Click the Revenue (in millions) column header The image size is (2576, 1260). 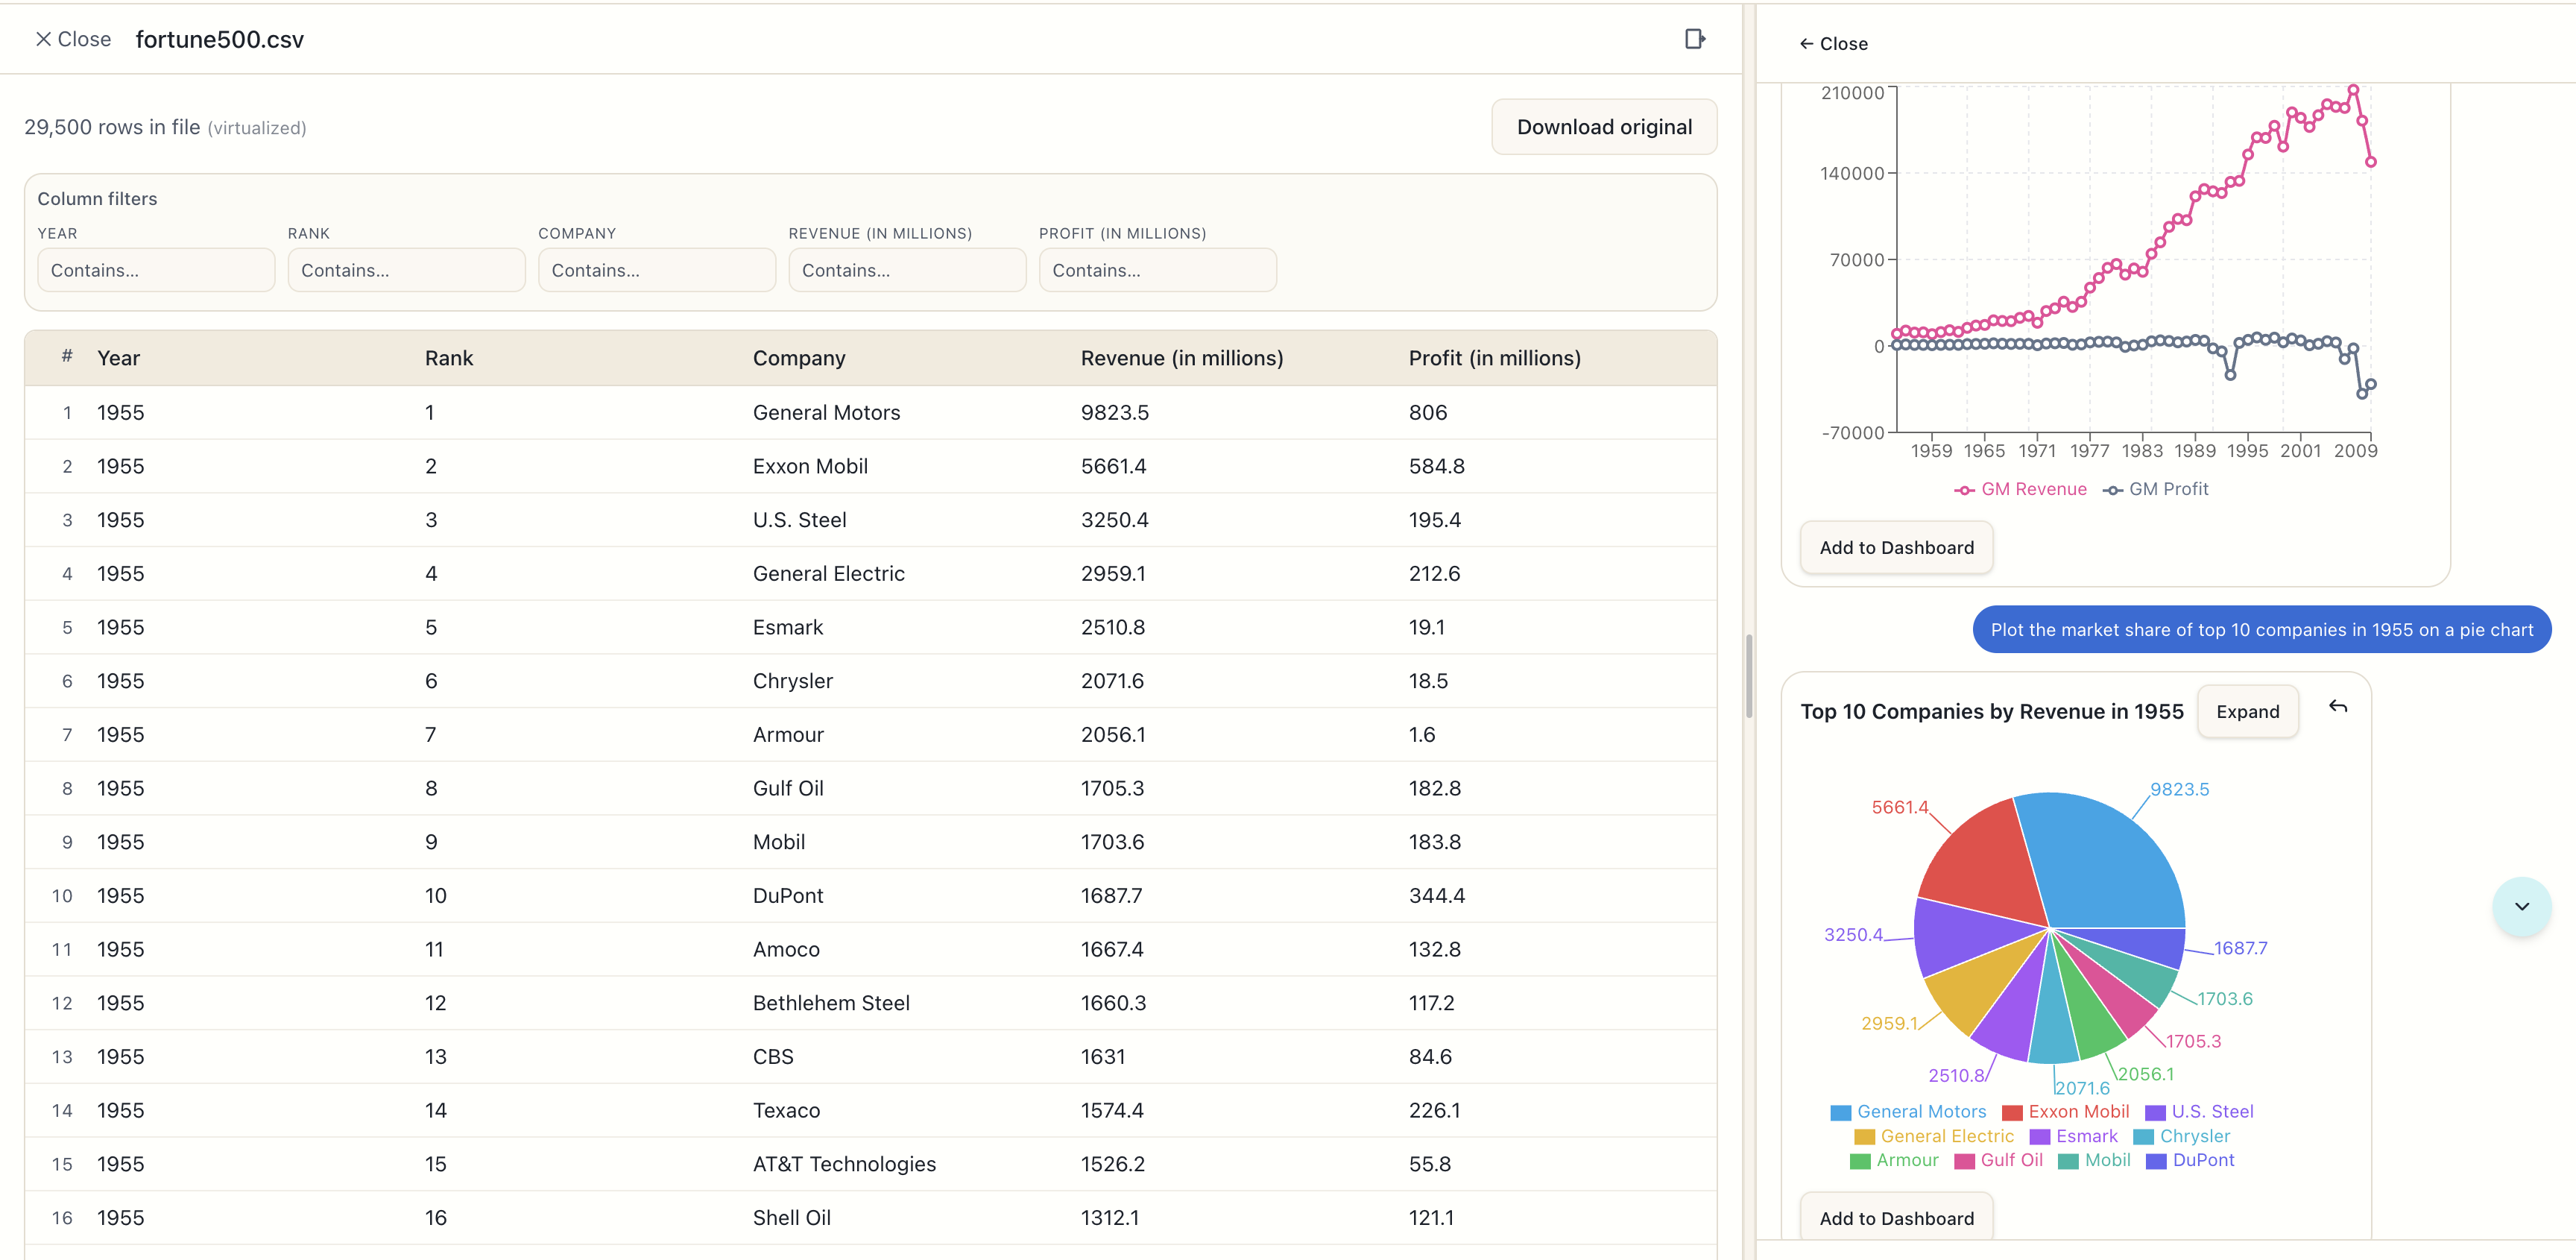pos(1181,357)
